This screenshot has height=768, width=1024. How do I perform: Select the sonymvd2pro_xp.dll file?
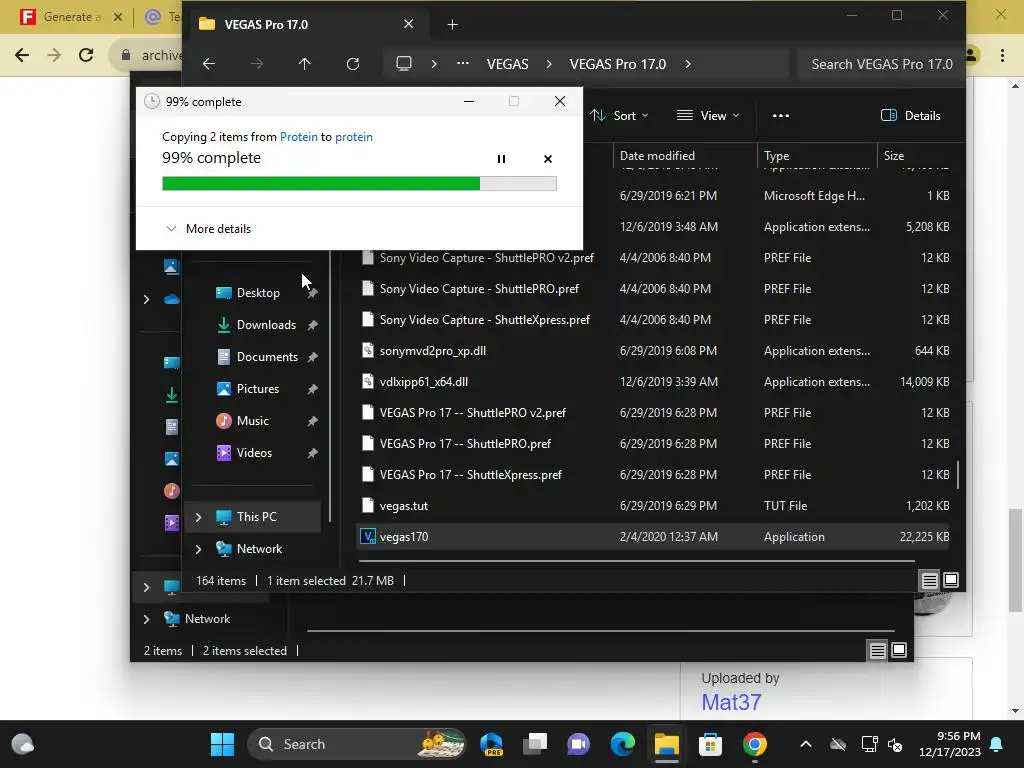tap(653, 351)
